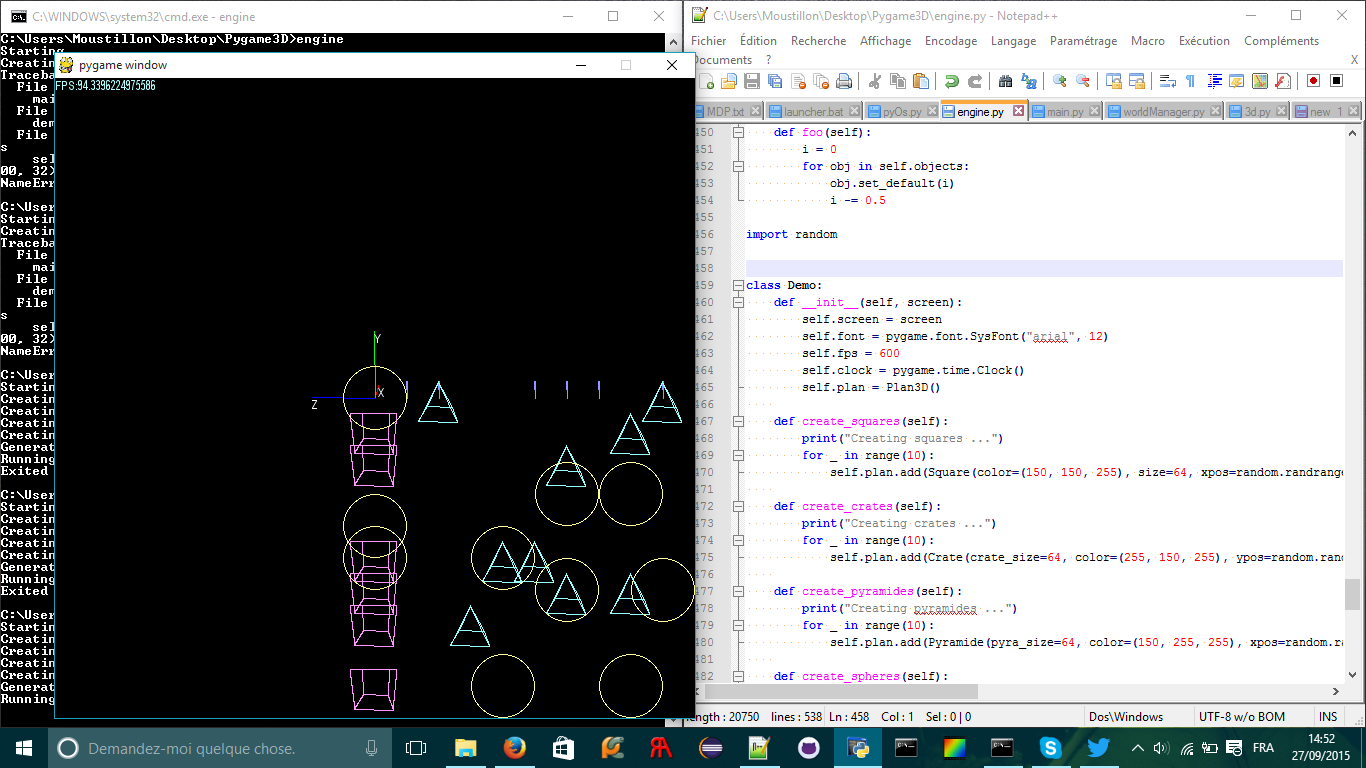Show hidden system tray icons chevron
The image size is (1366, 768).
coord(1138,748)
